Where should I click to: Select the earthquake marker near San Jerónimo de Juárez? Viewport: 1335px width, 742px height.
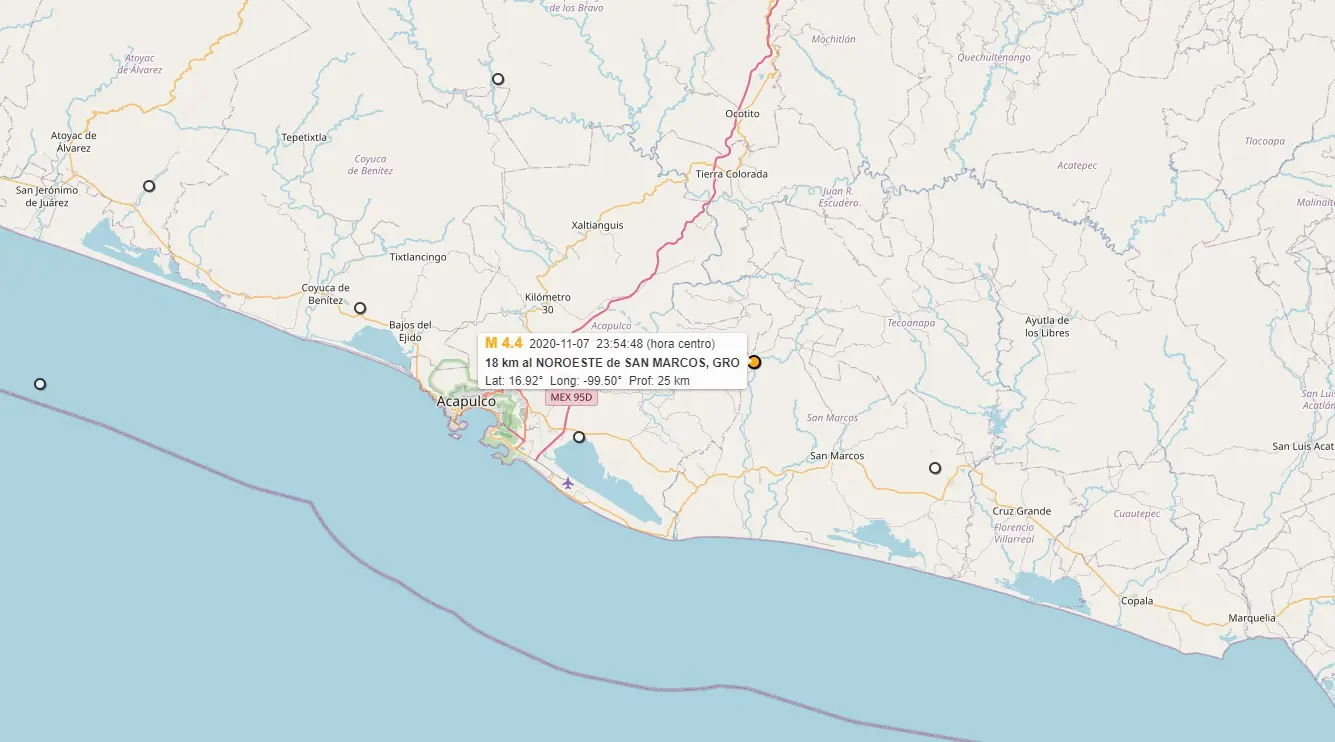pyautogui.click(x=149, y=186)
